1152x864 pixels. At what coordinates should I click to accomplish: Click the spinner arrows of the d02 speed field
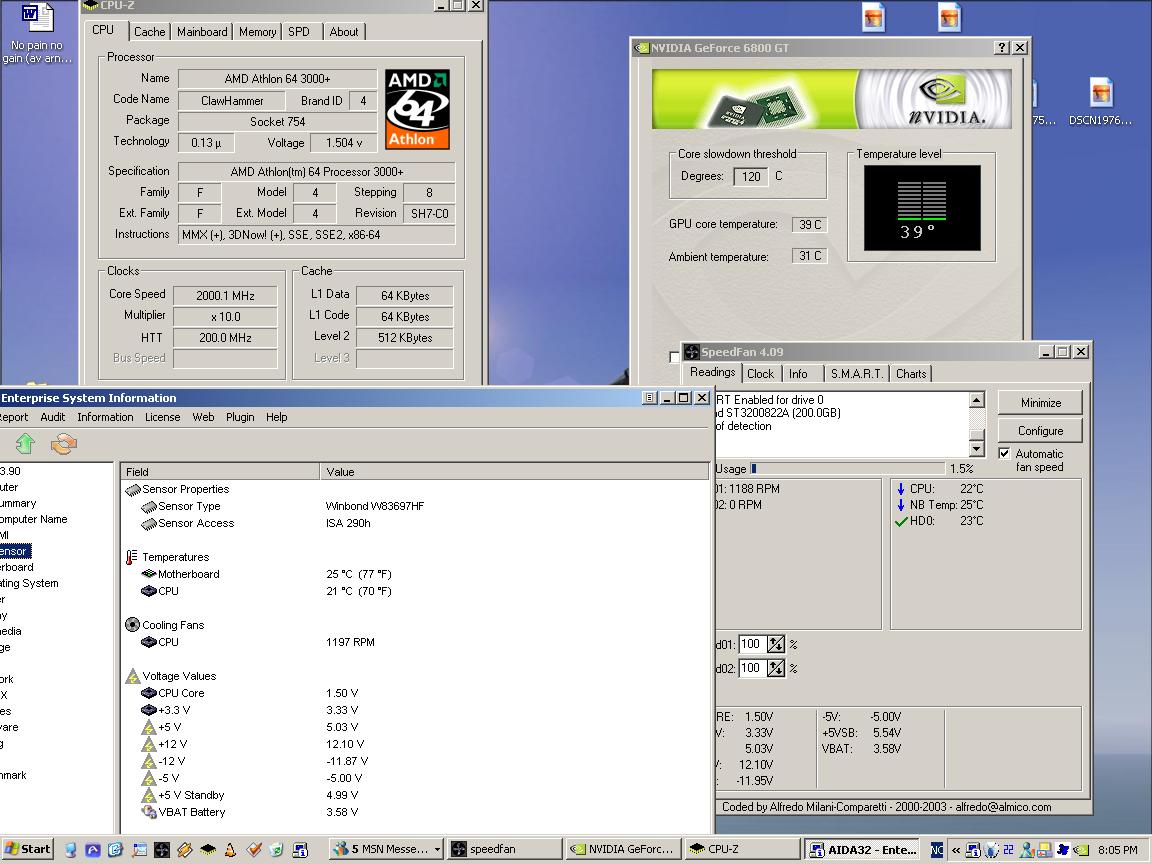(776, 668)
